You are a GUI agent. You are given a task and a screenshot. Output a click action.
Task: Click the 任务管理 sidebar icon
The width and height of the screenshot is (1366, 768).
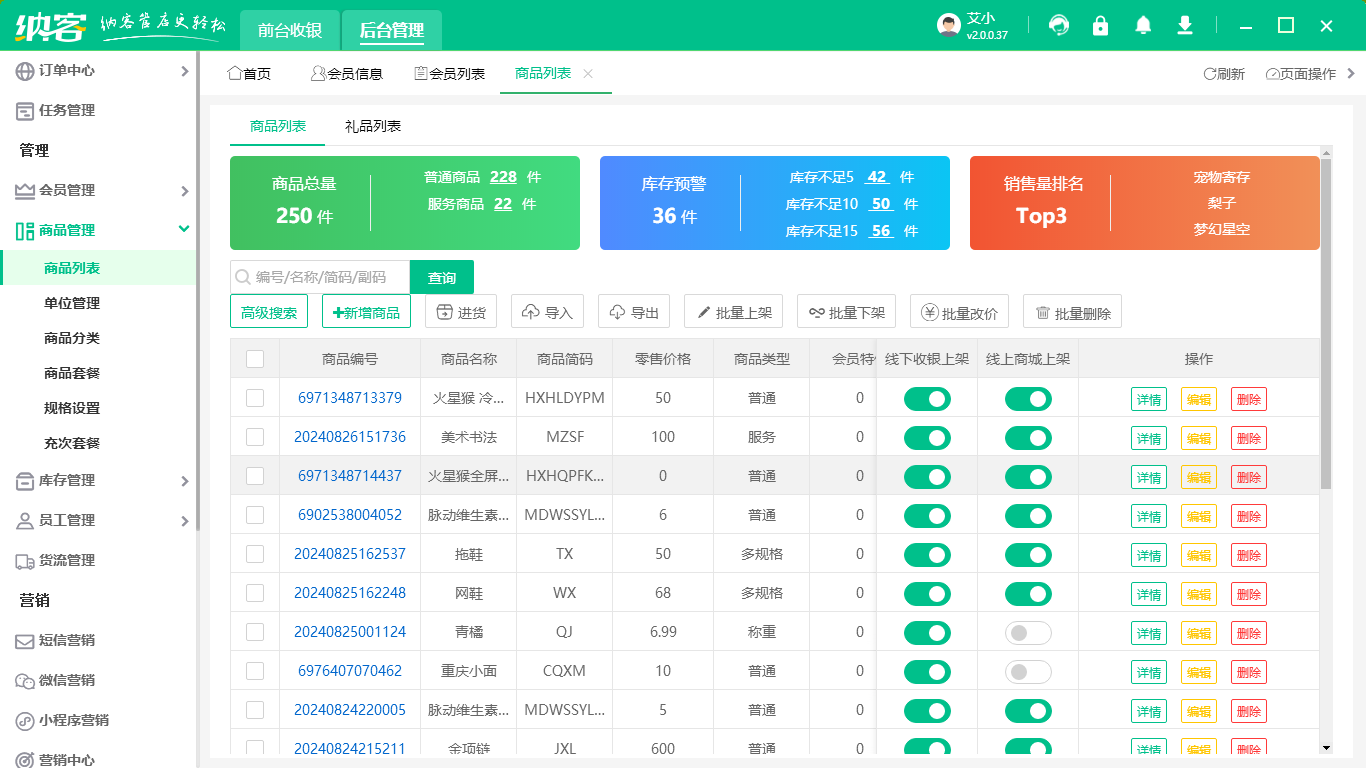coord(25,111)
